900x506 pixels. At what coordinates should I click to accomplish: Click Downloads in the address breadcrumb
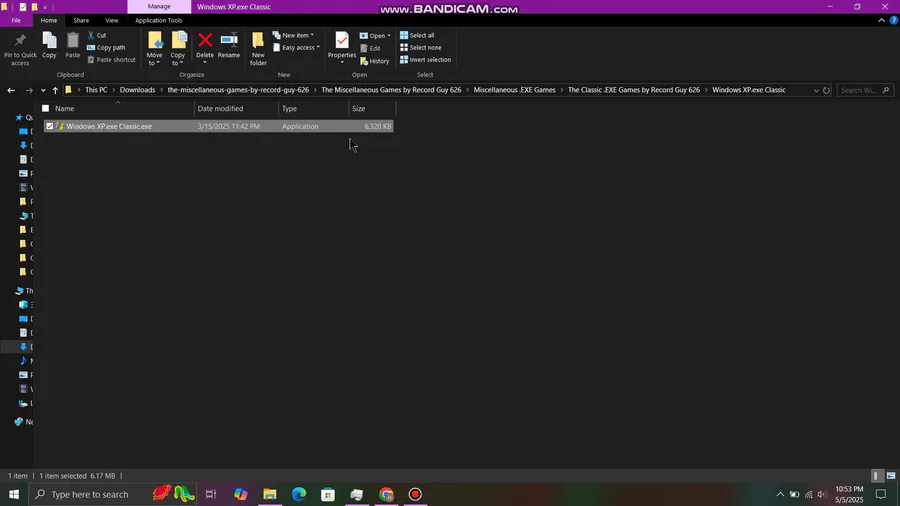pyautogui.click(x=137, y=90)
